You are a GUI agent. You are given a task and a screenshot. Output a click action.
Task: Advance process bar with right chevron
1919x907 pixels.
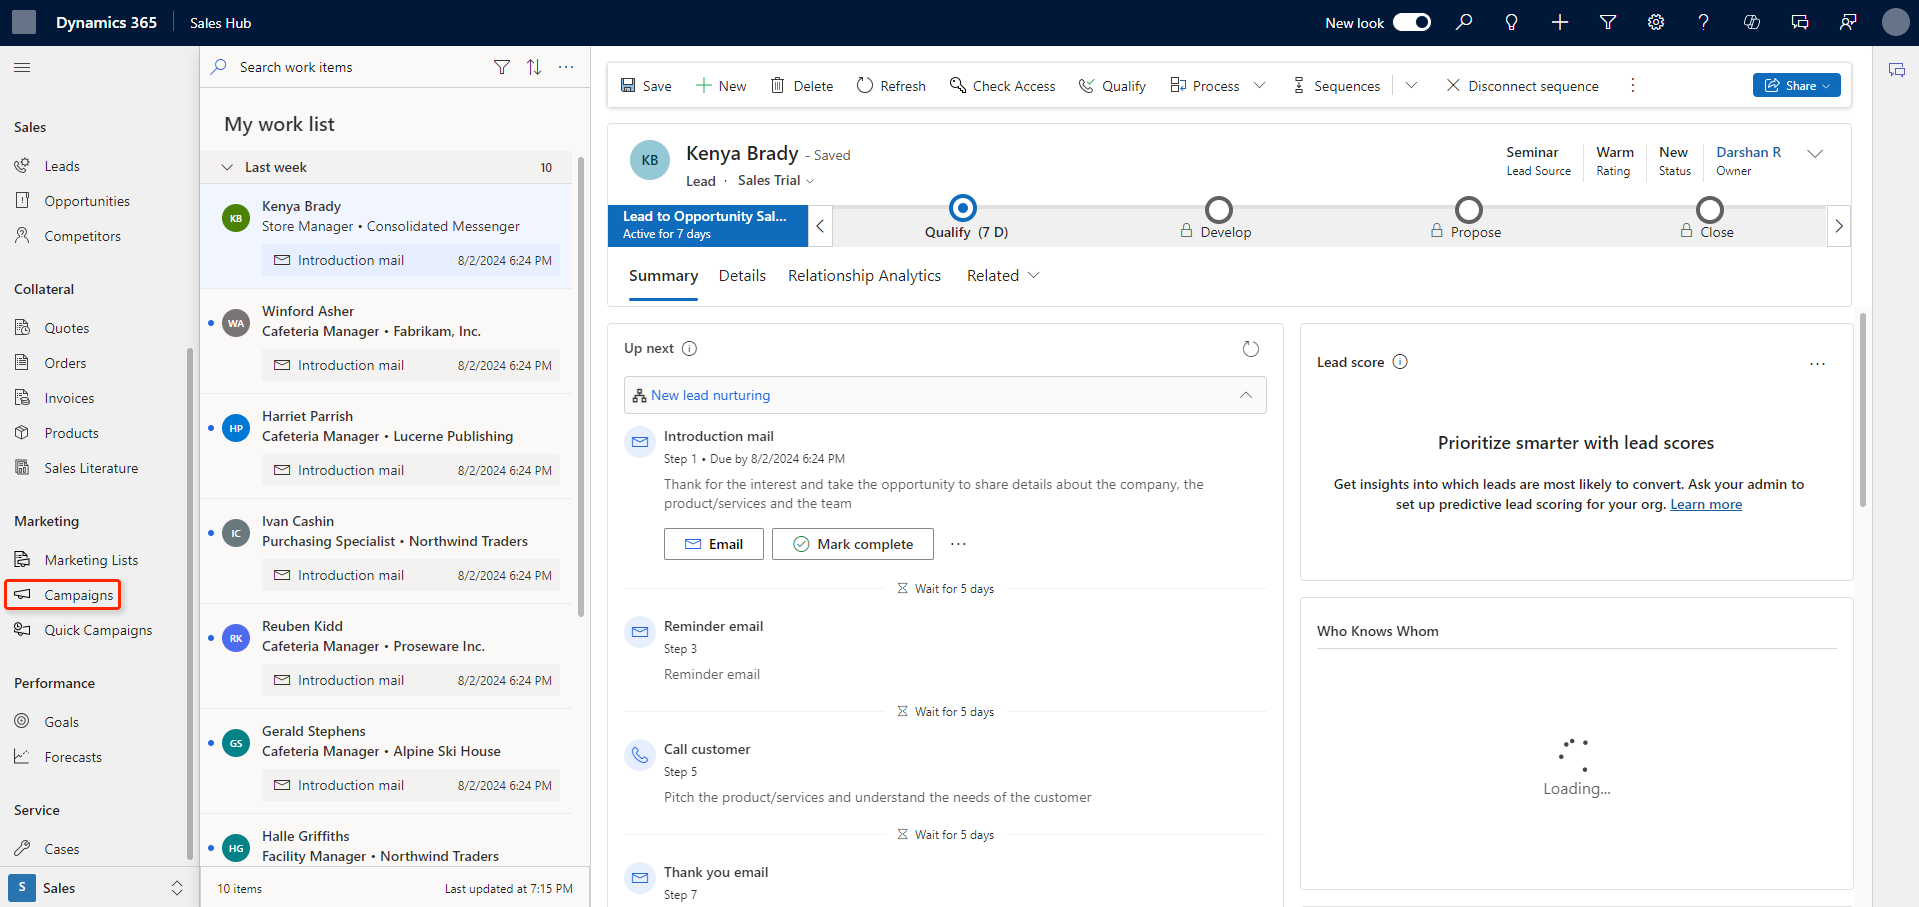point(1838,226)
